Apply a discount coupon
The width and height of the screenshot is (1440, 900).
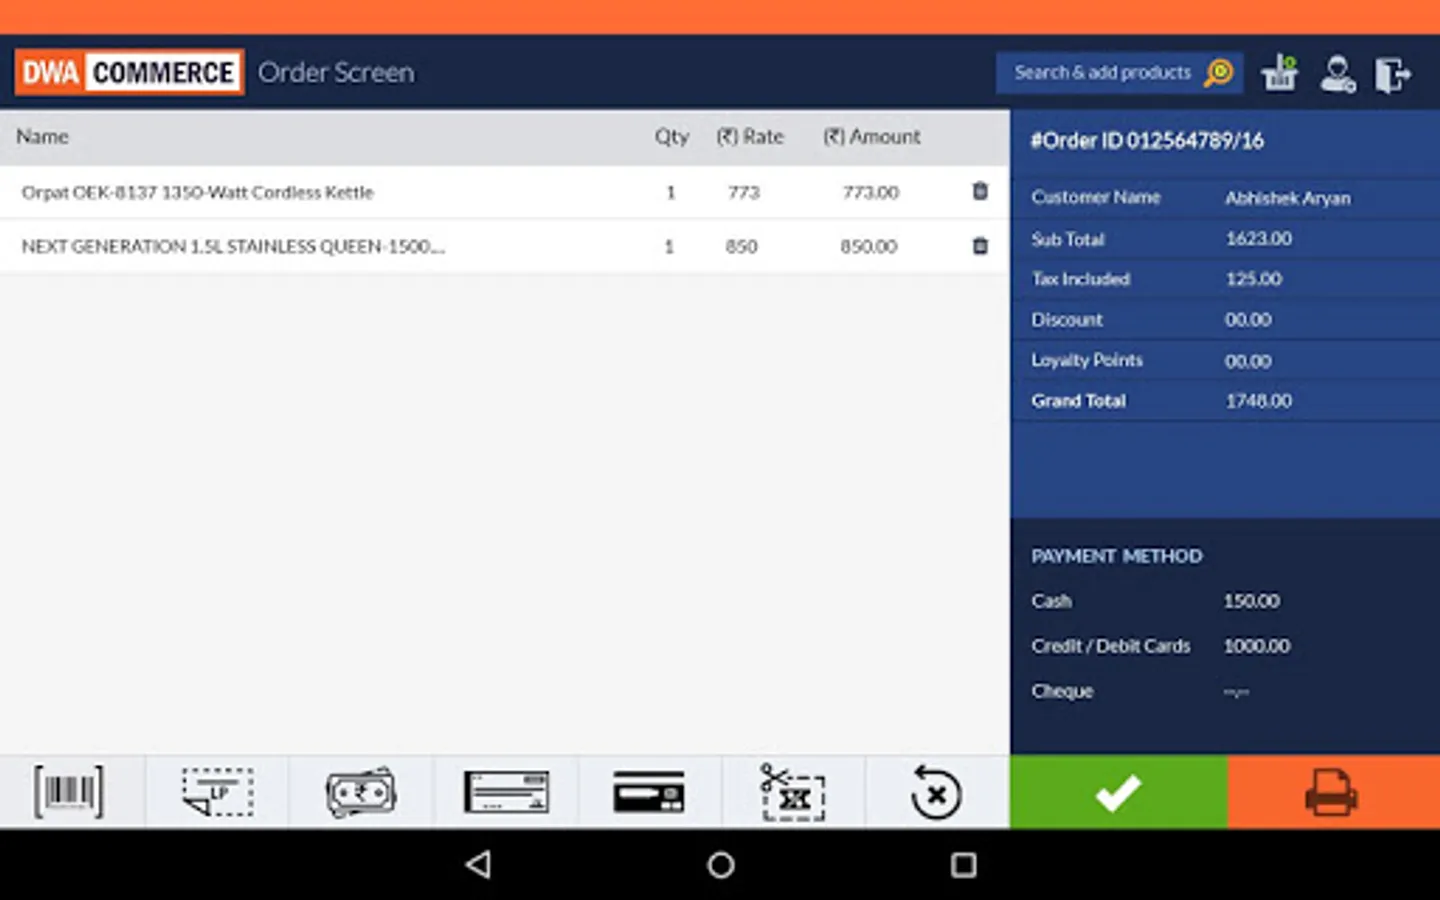tap(793, 792)
